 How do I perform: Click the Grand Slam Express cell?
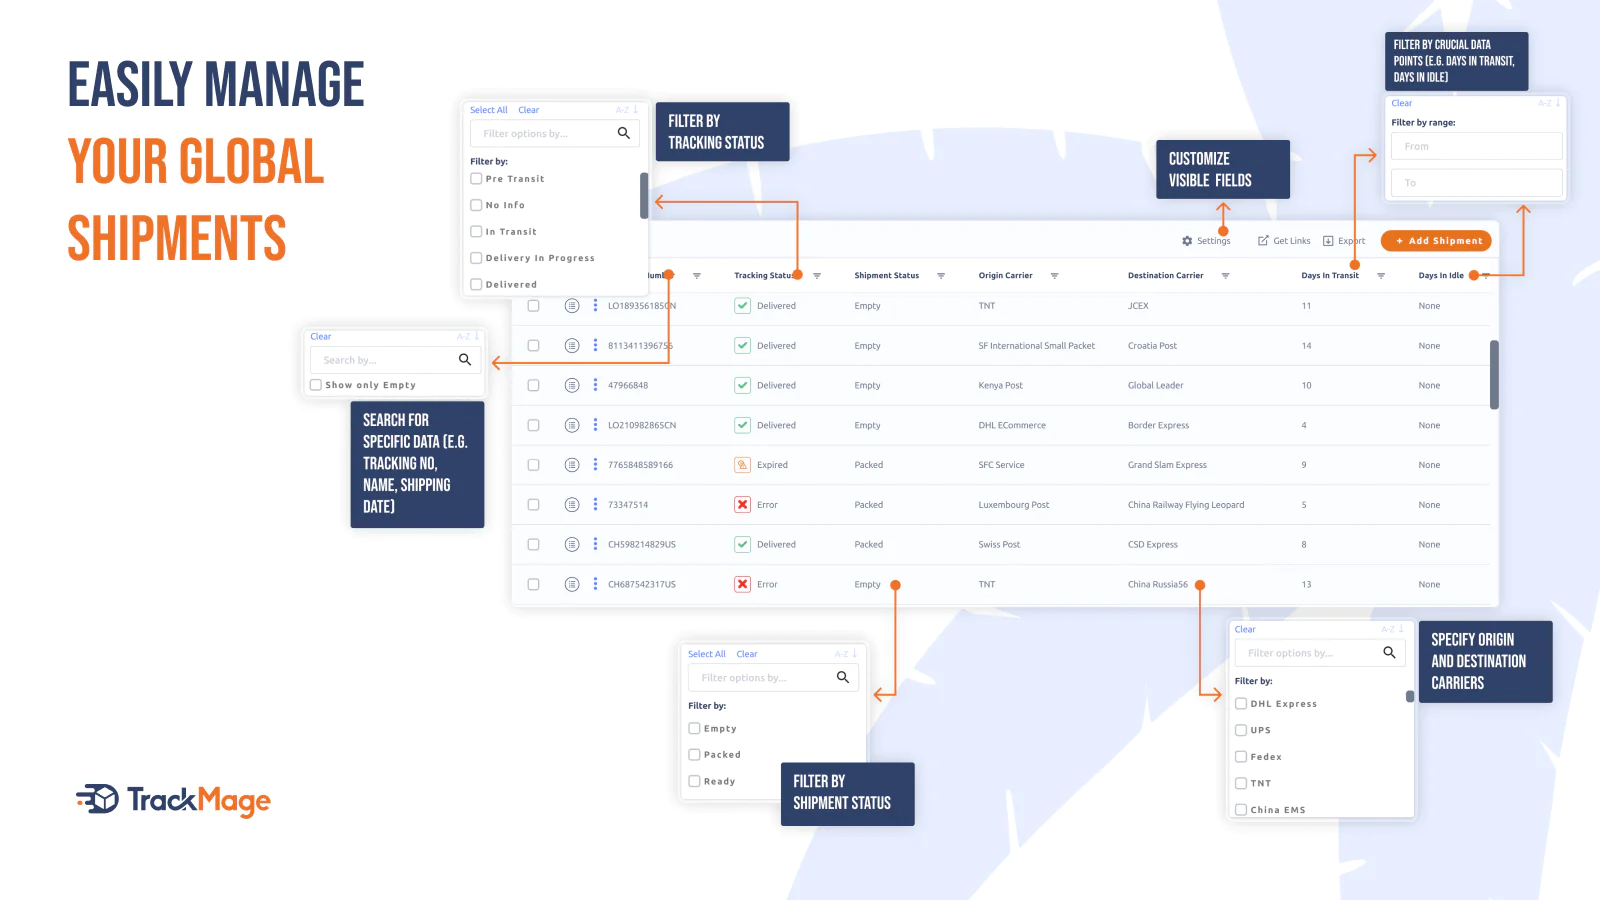pos(1167,465)
